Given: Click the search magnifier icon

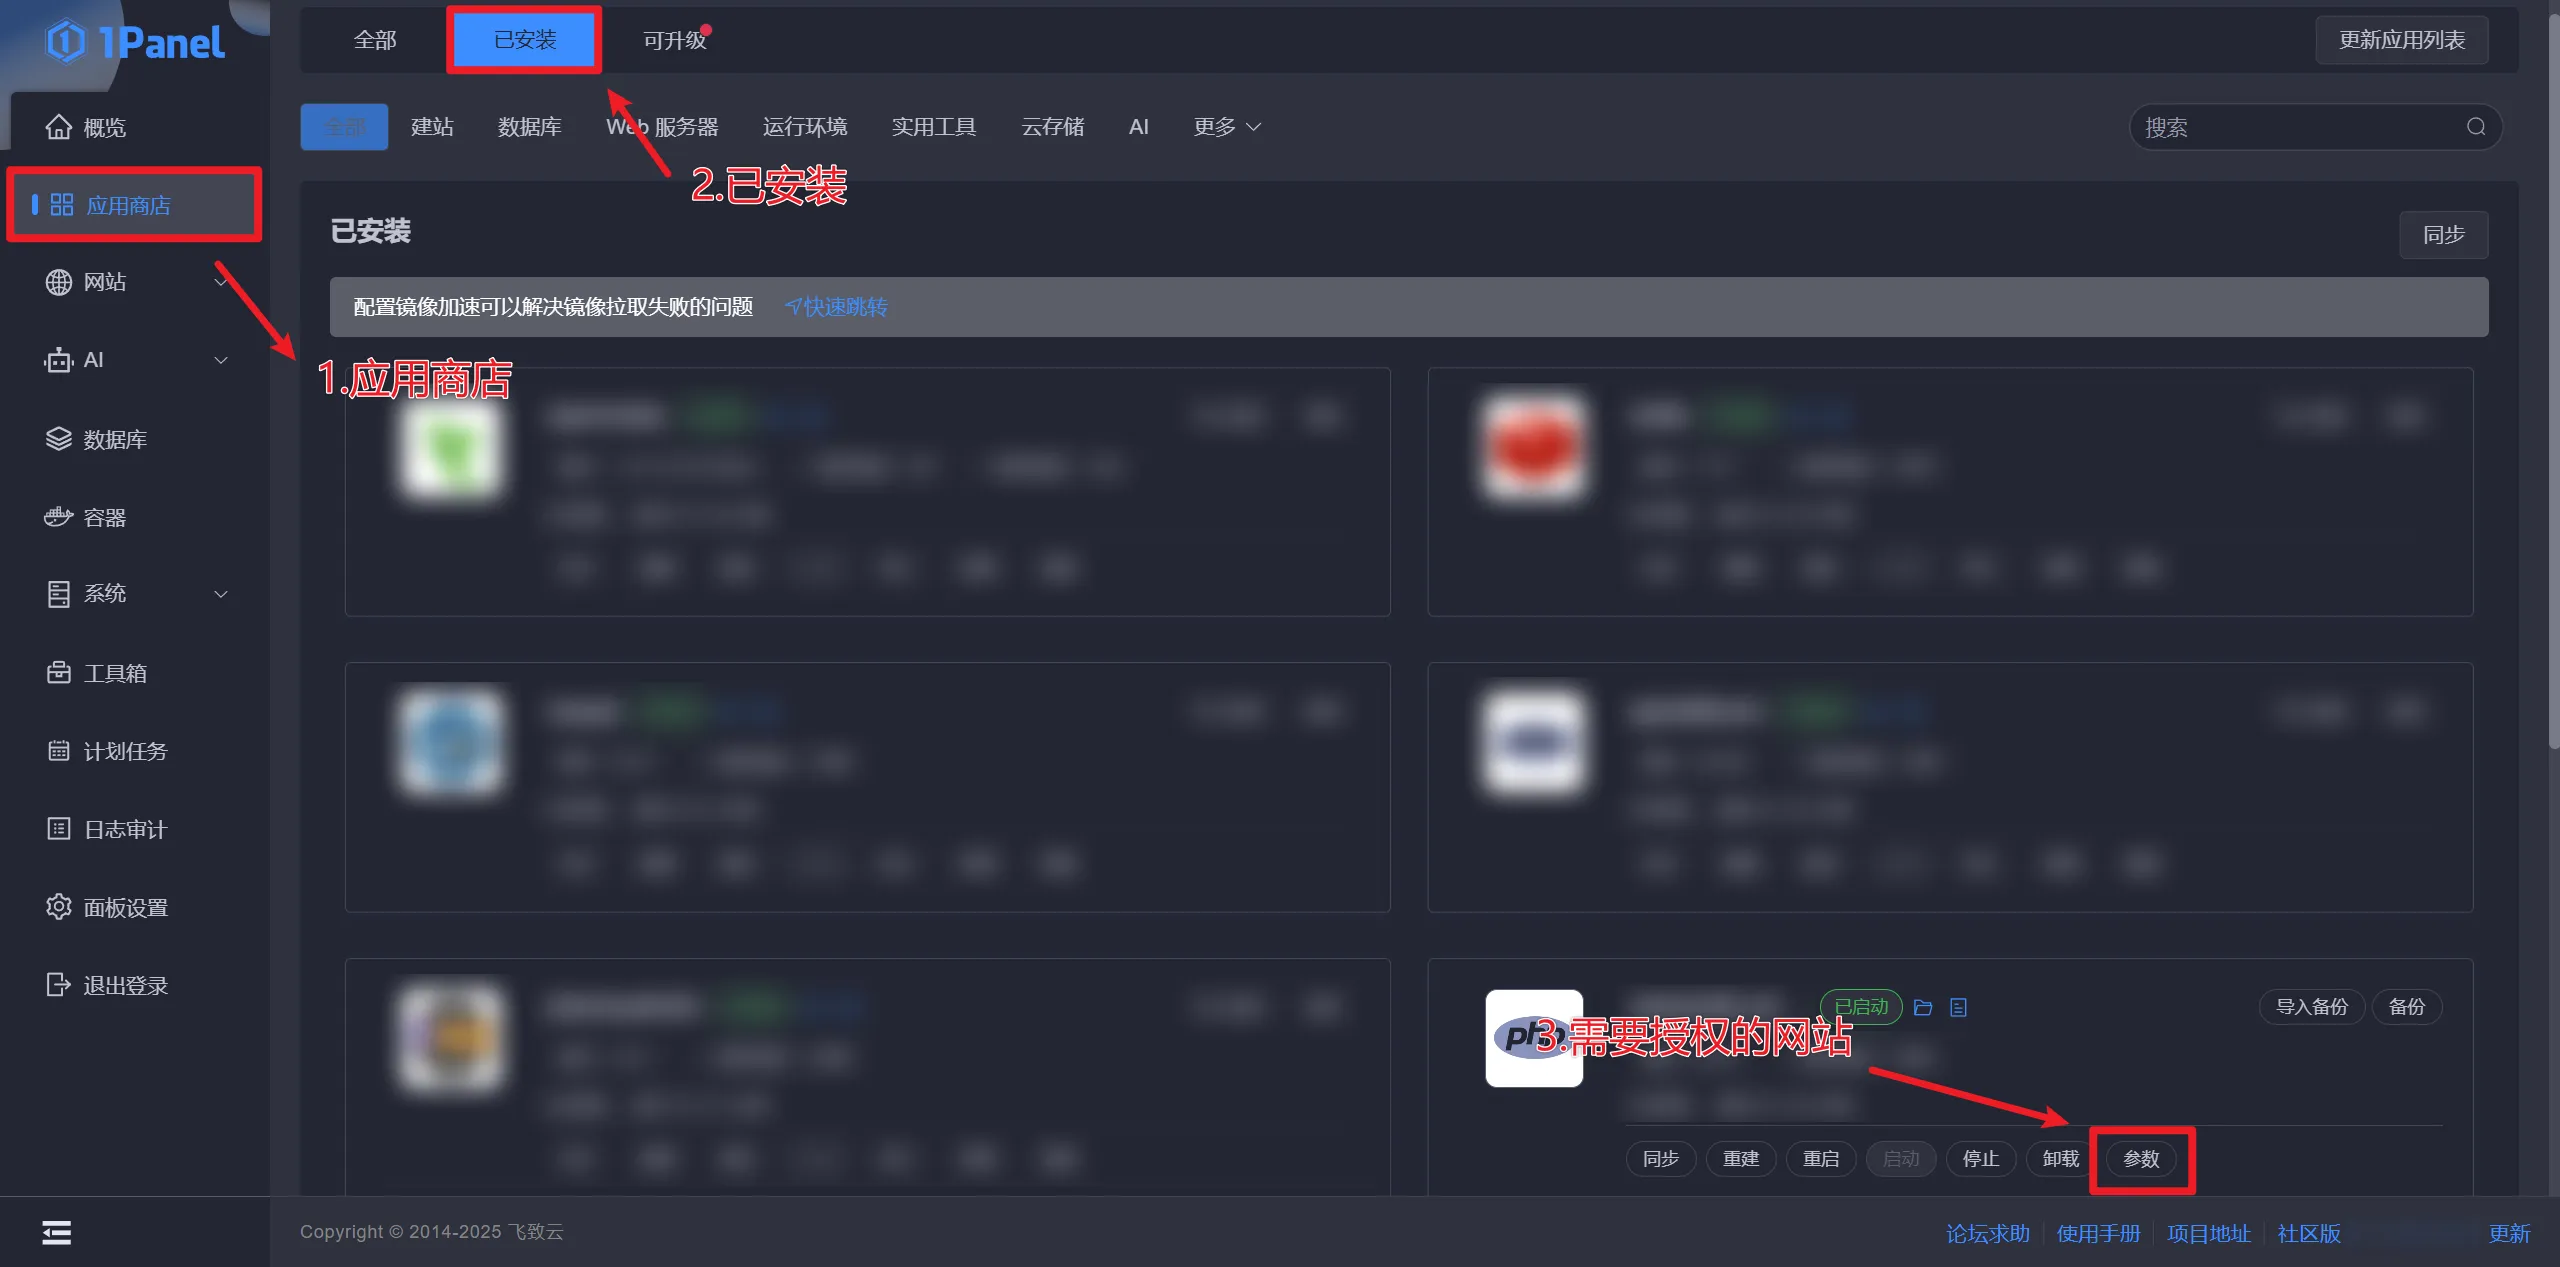Looking at the screenshot, I should click(x=2475, y=127).
